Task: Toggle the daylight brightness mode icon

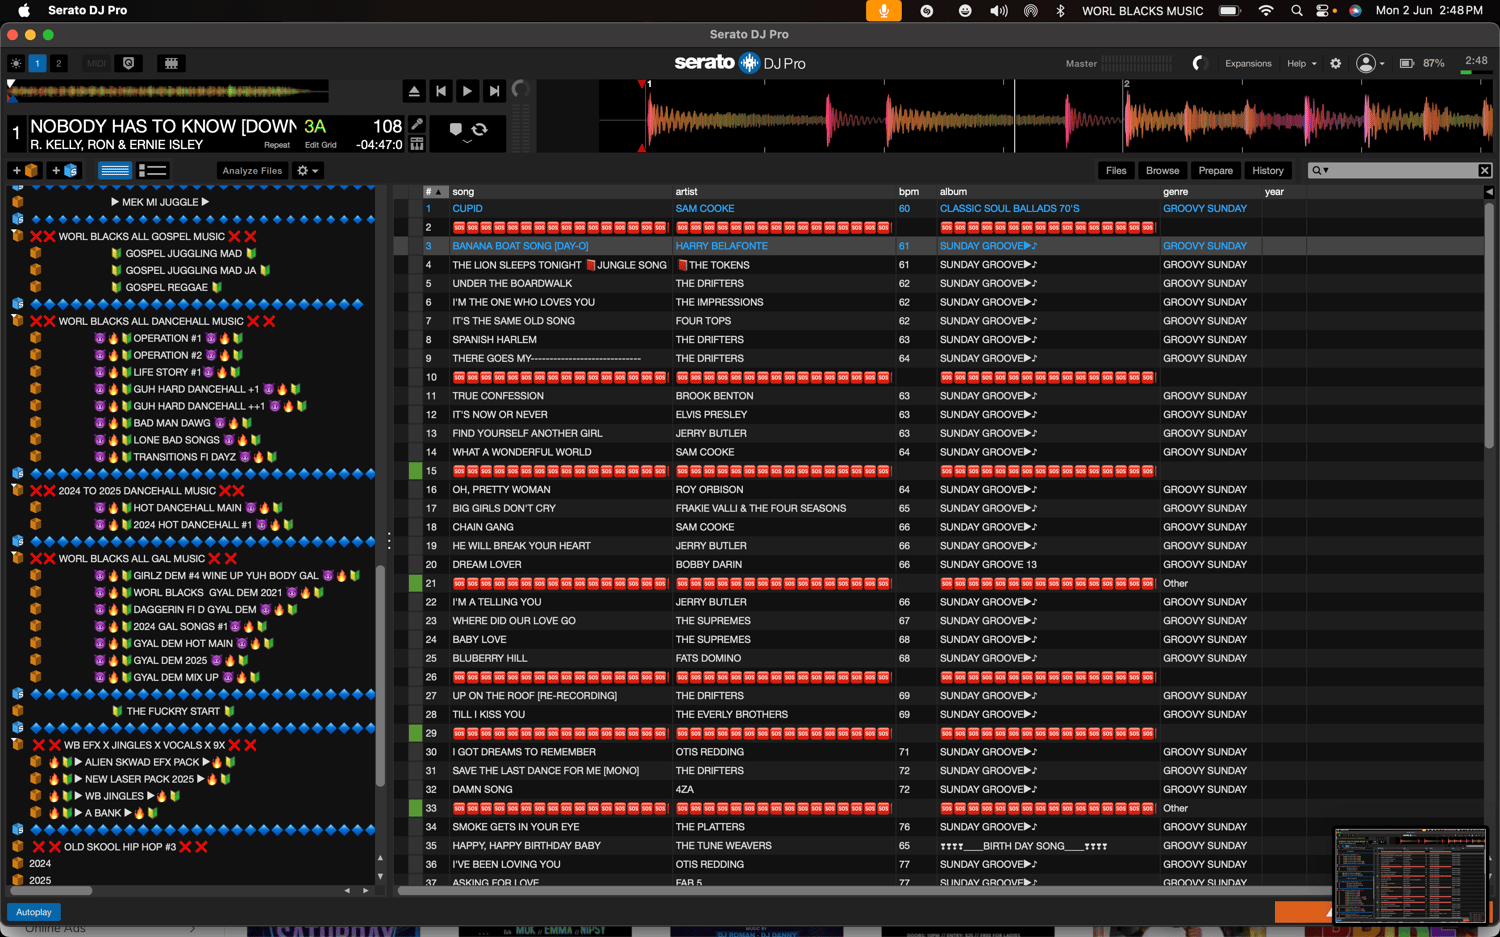Action: pos(16,63)
